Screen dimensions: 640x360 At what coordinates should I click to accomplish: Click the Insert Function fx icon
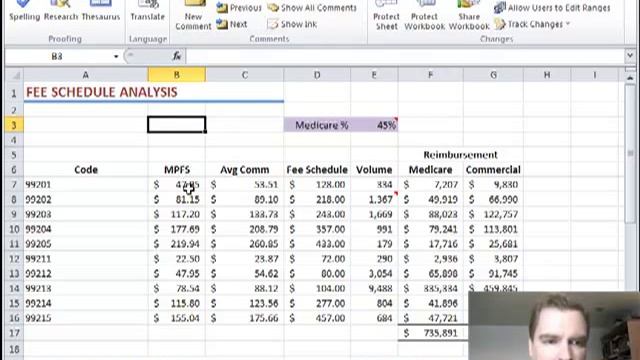(177, 56)
